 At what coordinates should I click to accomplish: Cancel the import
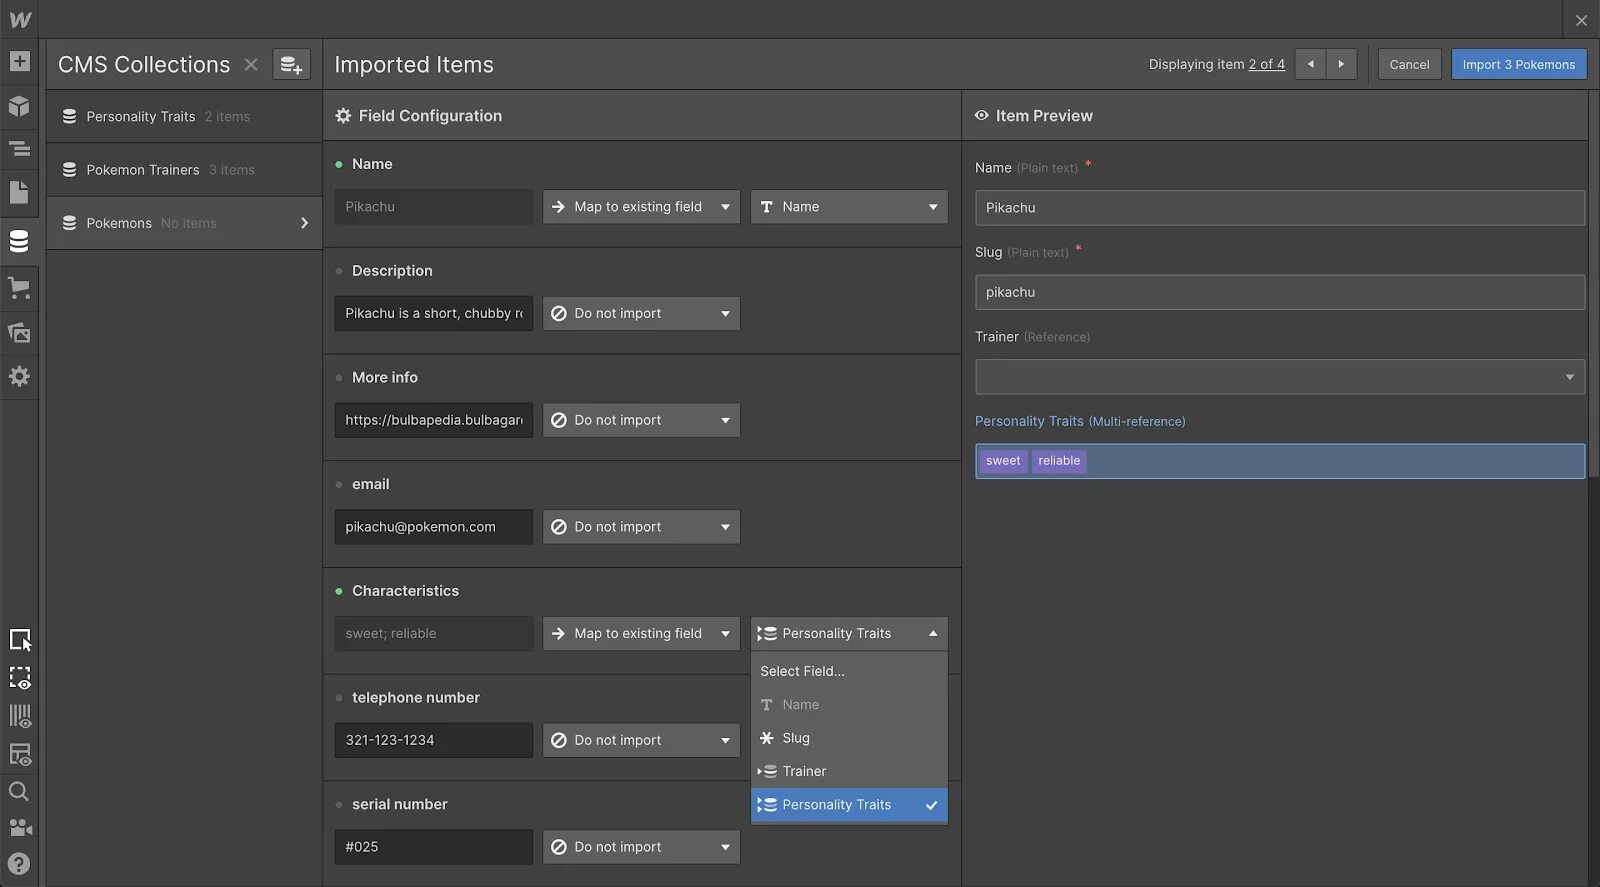pyautogui.click(x=1409, y=65)
